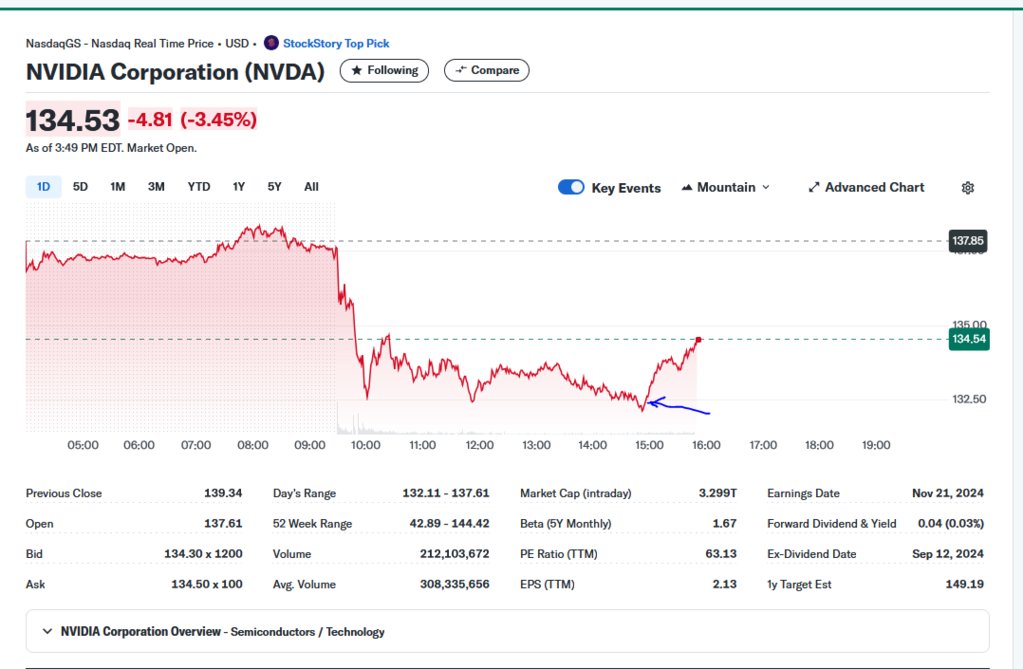This screenshot has width=1023, height=669.
Task: Click the percent change (-3.45%) value
Action: 219,119
